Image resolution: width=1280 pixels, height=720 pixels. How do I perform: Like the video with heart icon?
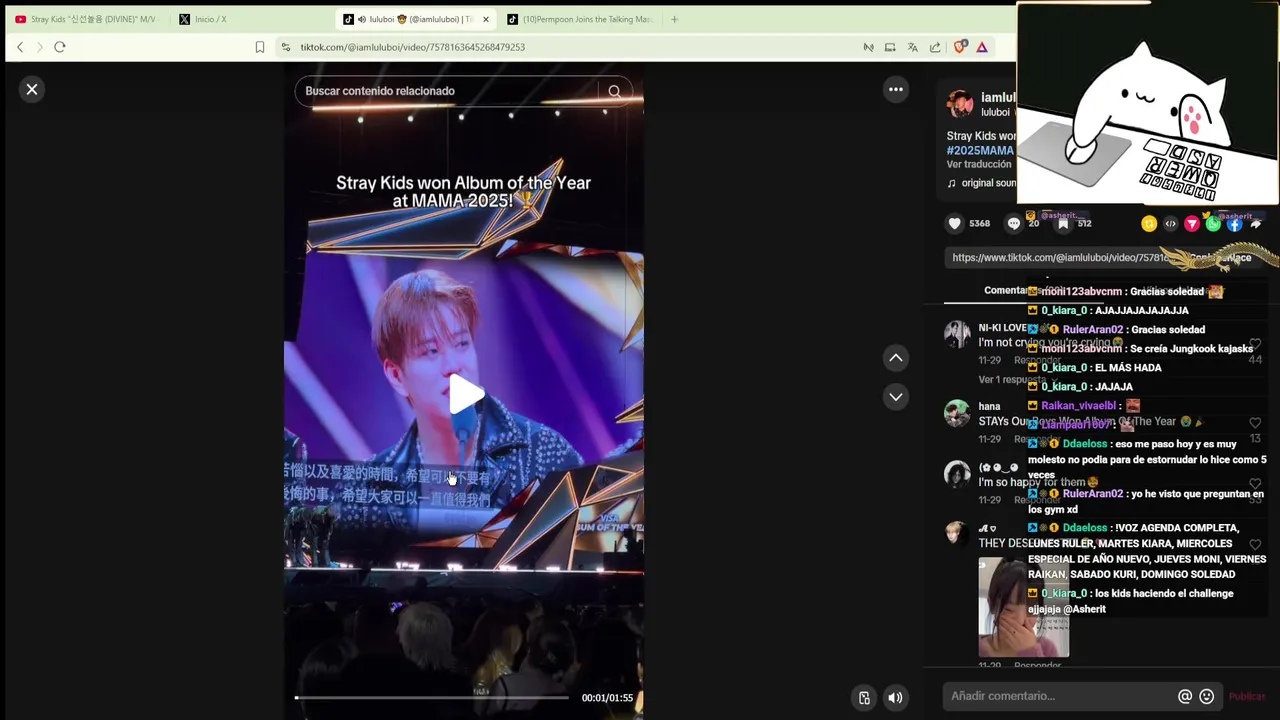pyautogui.click(x=955, y=224)
